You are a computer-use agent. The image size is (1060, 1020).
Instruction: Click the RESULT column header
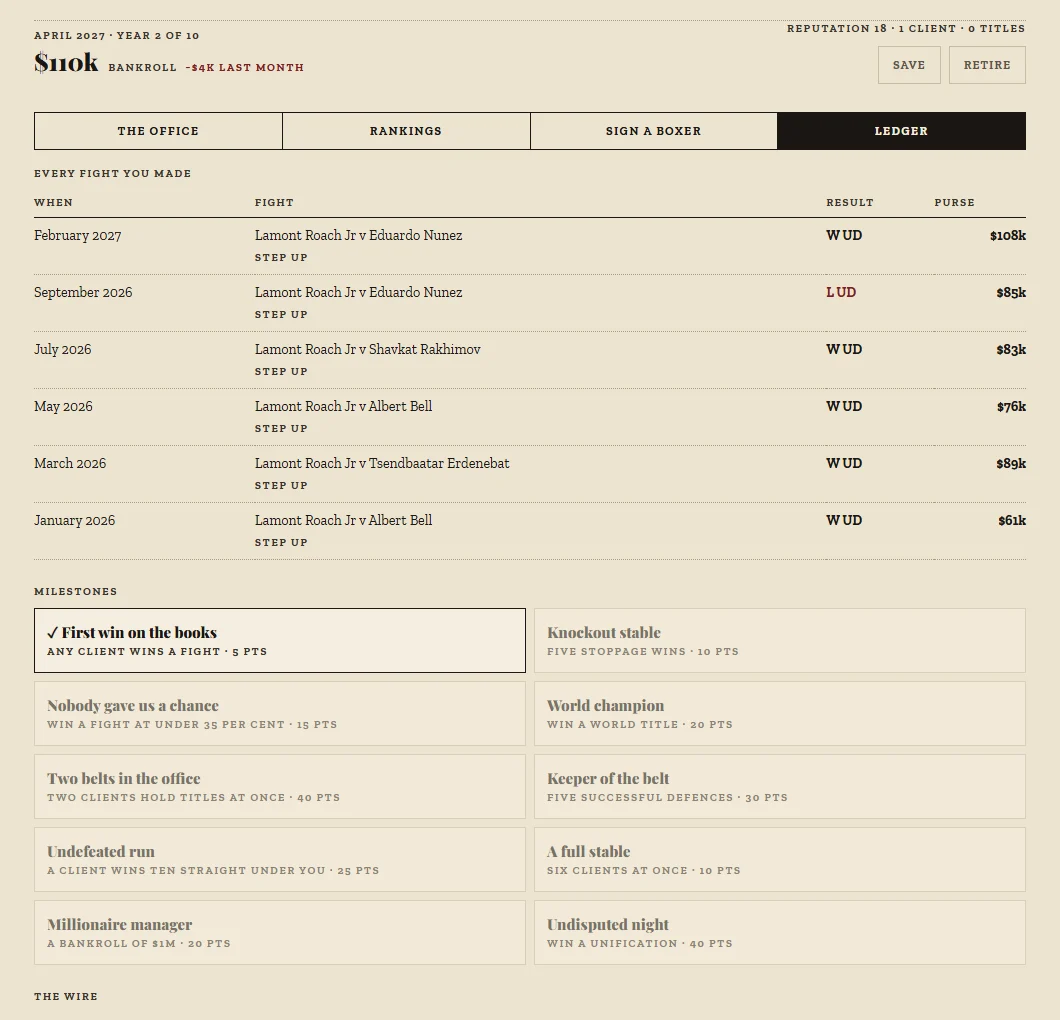click(850, 202)
